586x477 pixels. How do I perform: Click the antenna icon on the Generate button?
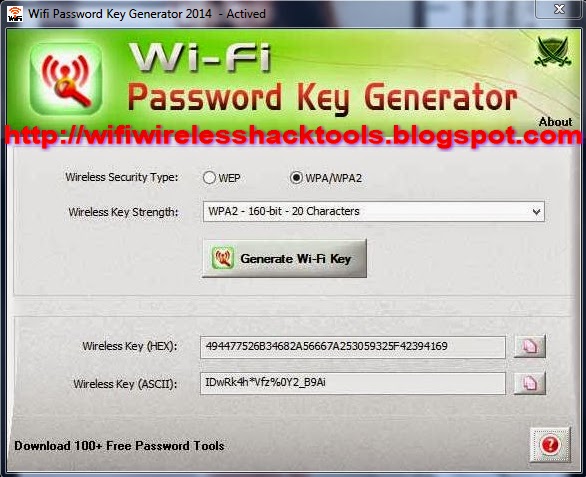tap(223, 258)
